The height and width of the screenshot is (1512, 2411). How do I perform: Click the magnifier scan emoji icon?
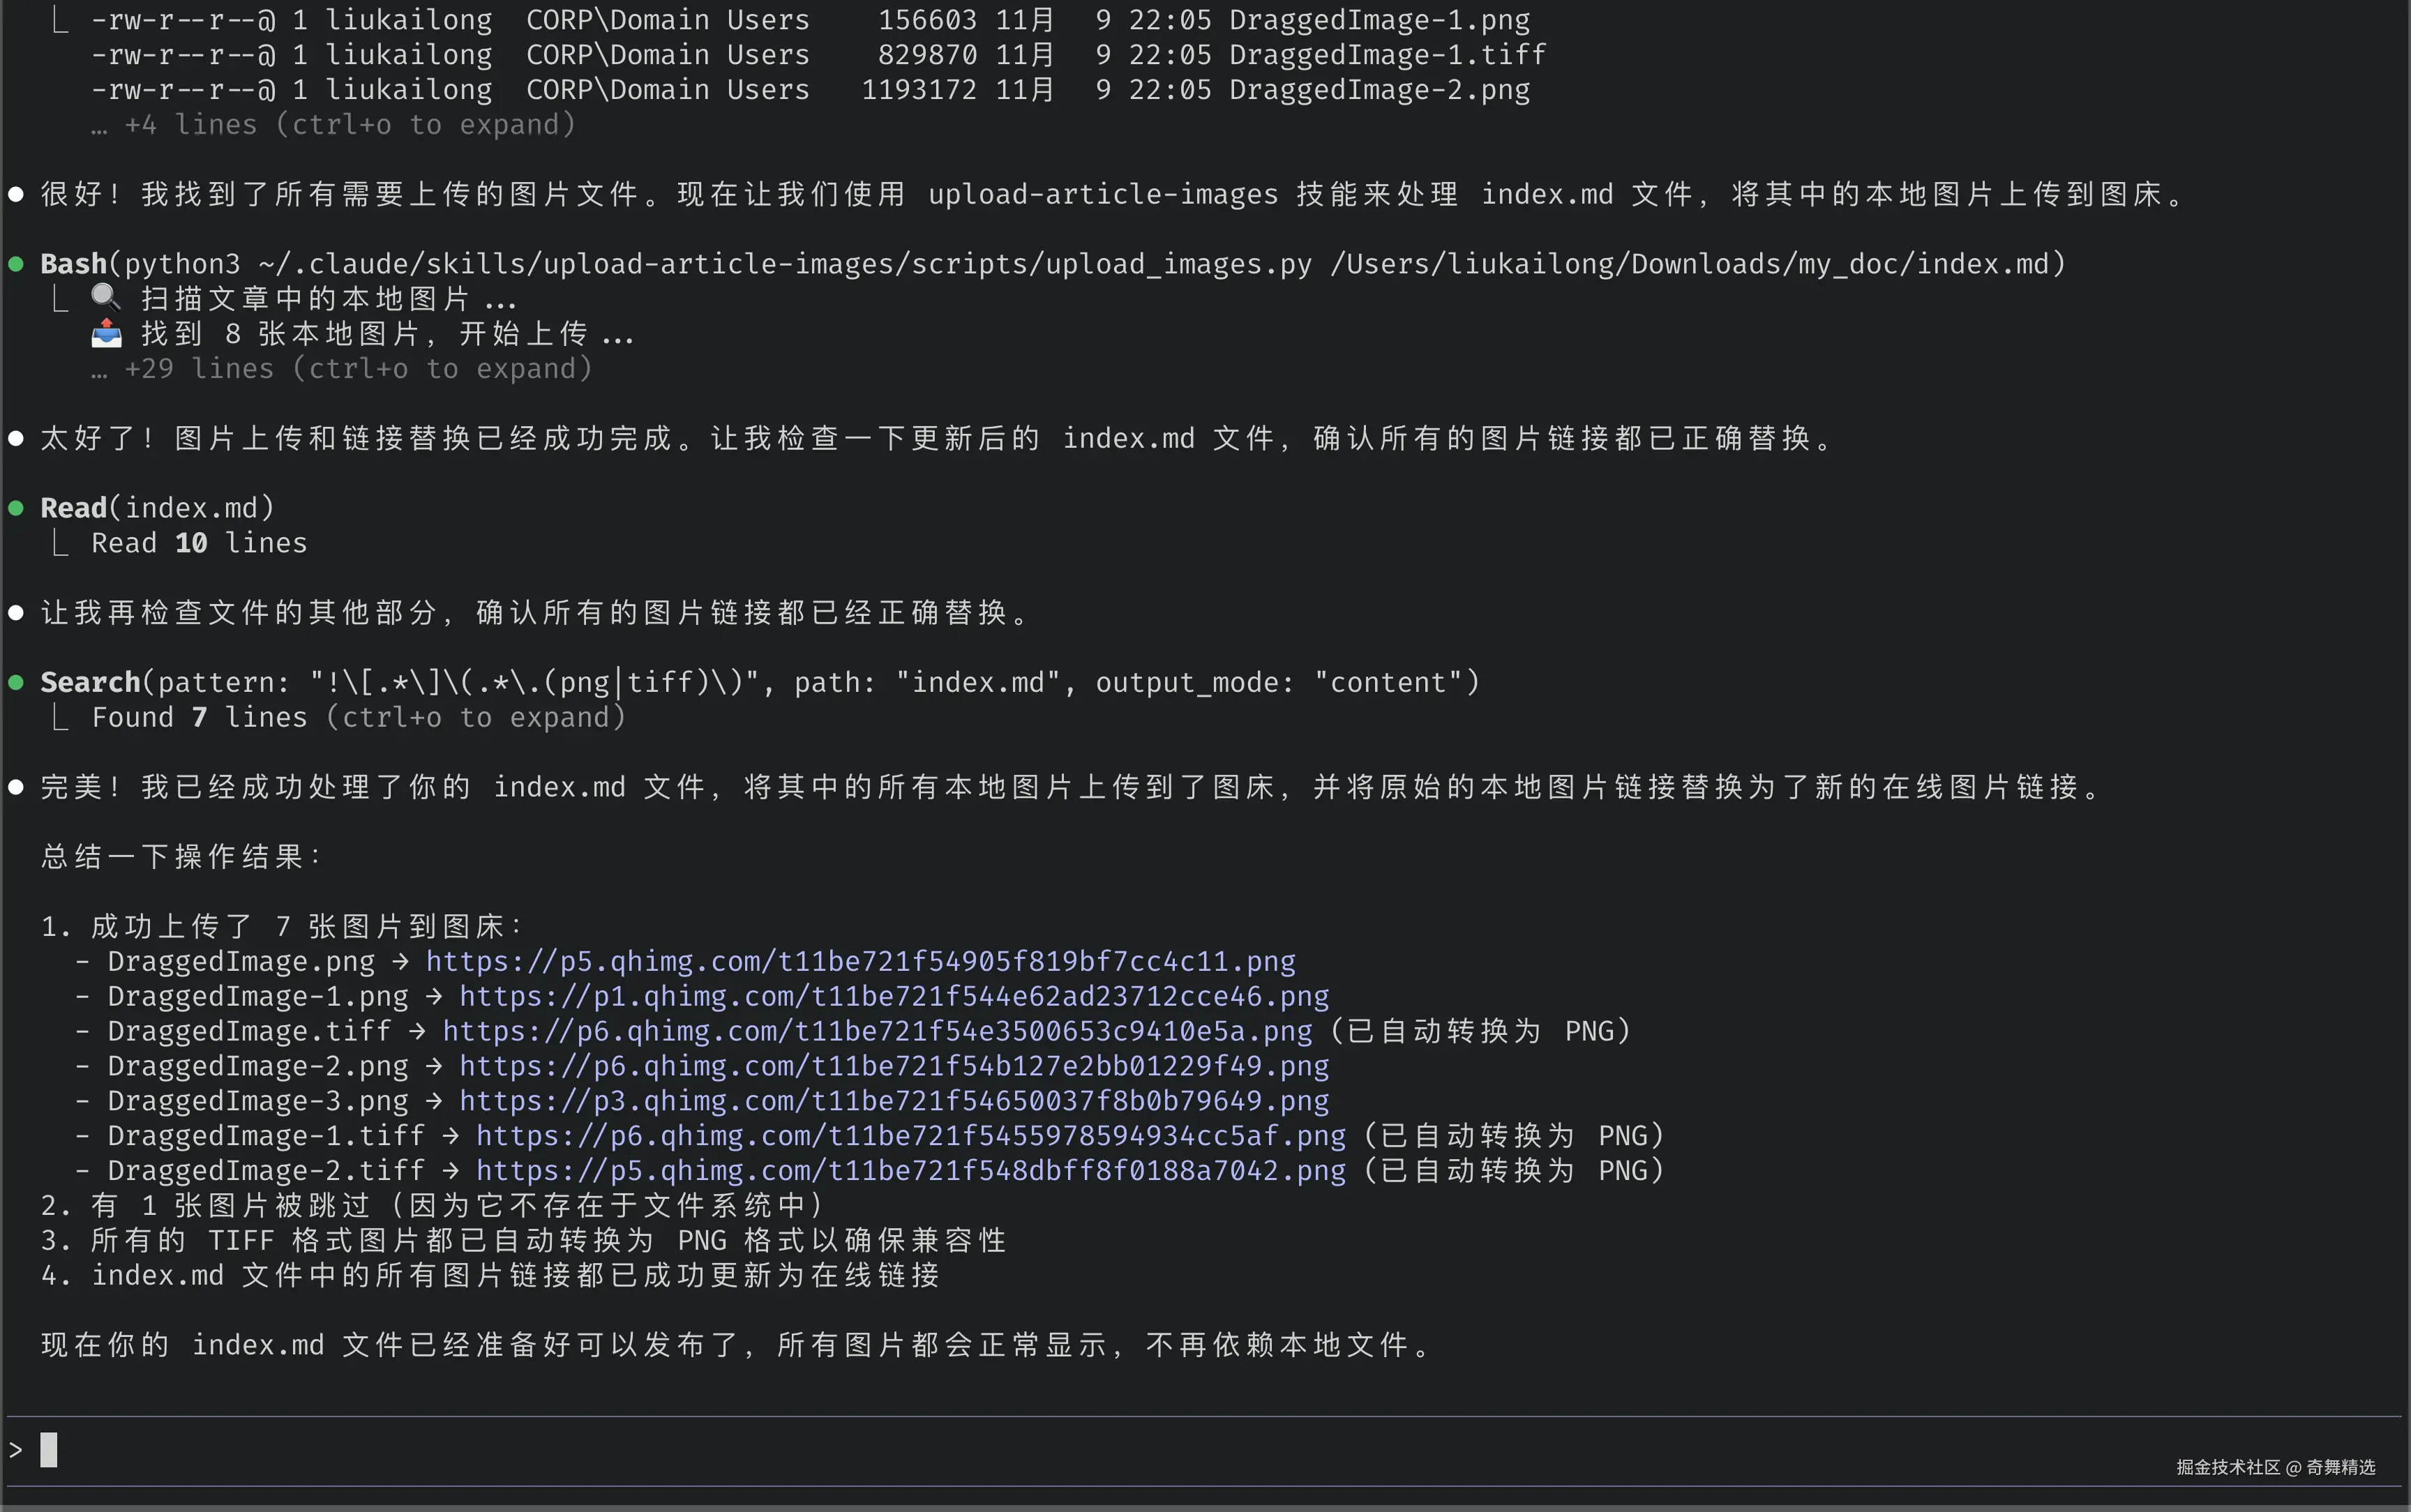click(105, 297)
